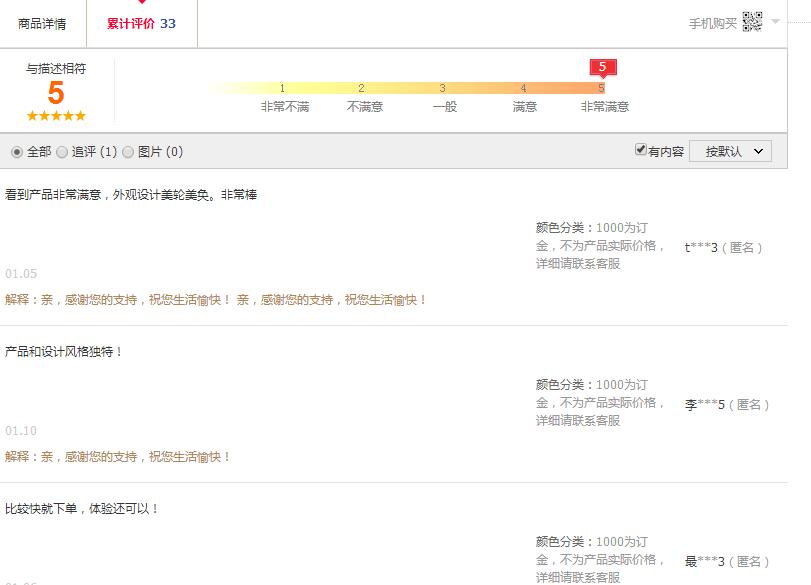Select the 全部 radio button

tap(17, 152)
